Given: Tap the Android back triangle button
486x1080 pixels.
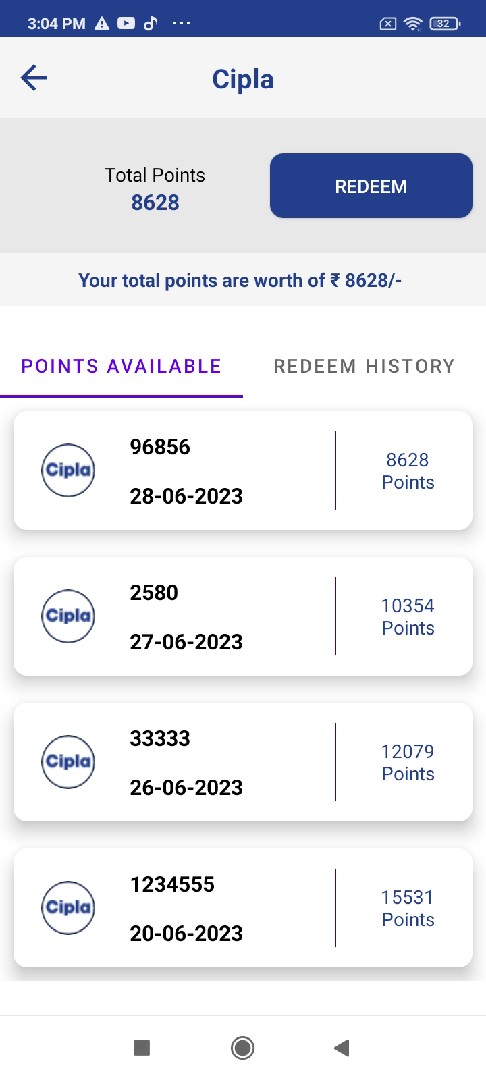Looking at the screenshot, I should pos(341,1048).
